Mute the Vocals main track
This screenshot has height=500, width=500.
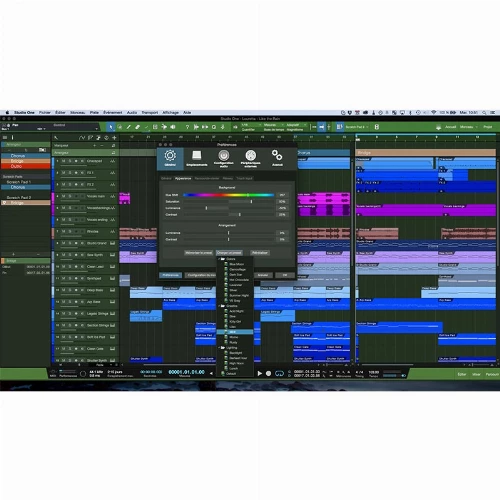point(63,196)
